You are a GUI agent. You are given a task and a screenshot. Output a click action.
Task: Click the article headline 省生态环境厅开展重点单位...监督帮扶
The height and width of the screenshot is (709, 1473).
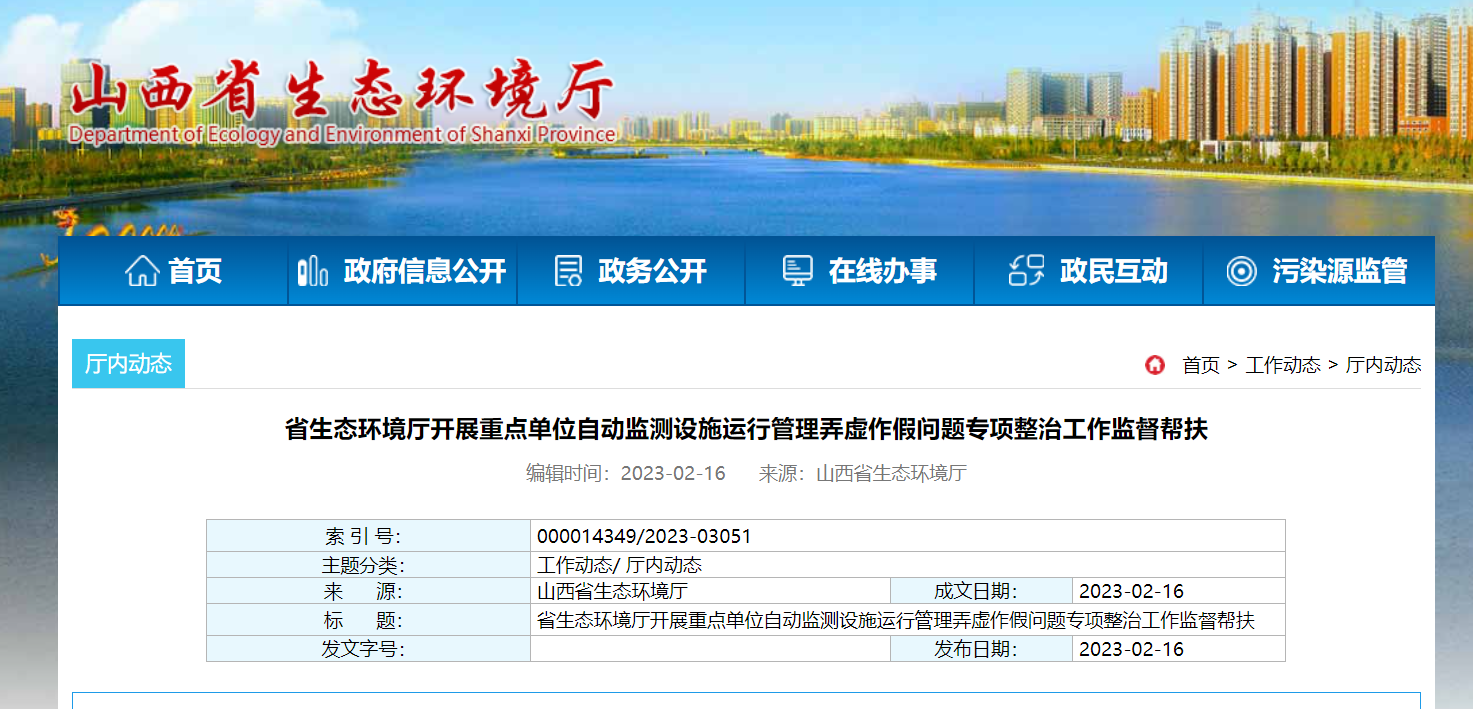[746, 430]
